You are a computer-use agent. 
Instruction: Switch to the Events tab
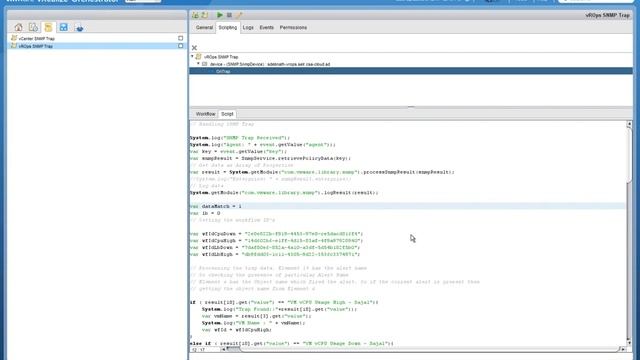click(x=267, y=27)
